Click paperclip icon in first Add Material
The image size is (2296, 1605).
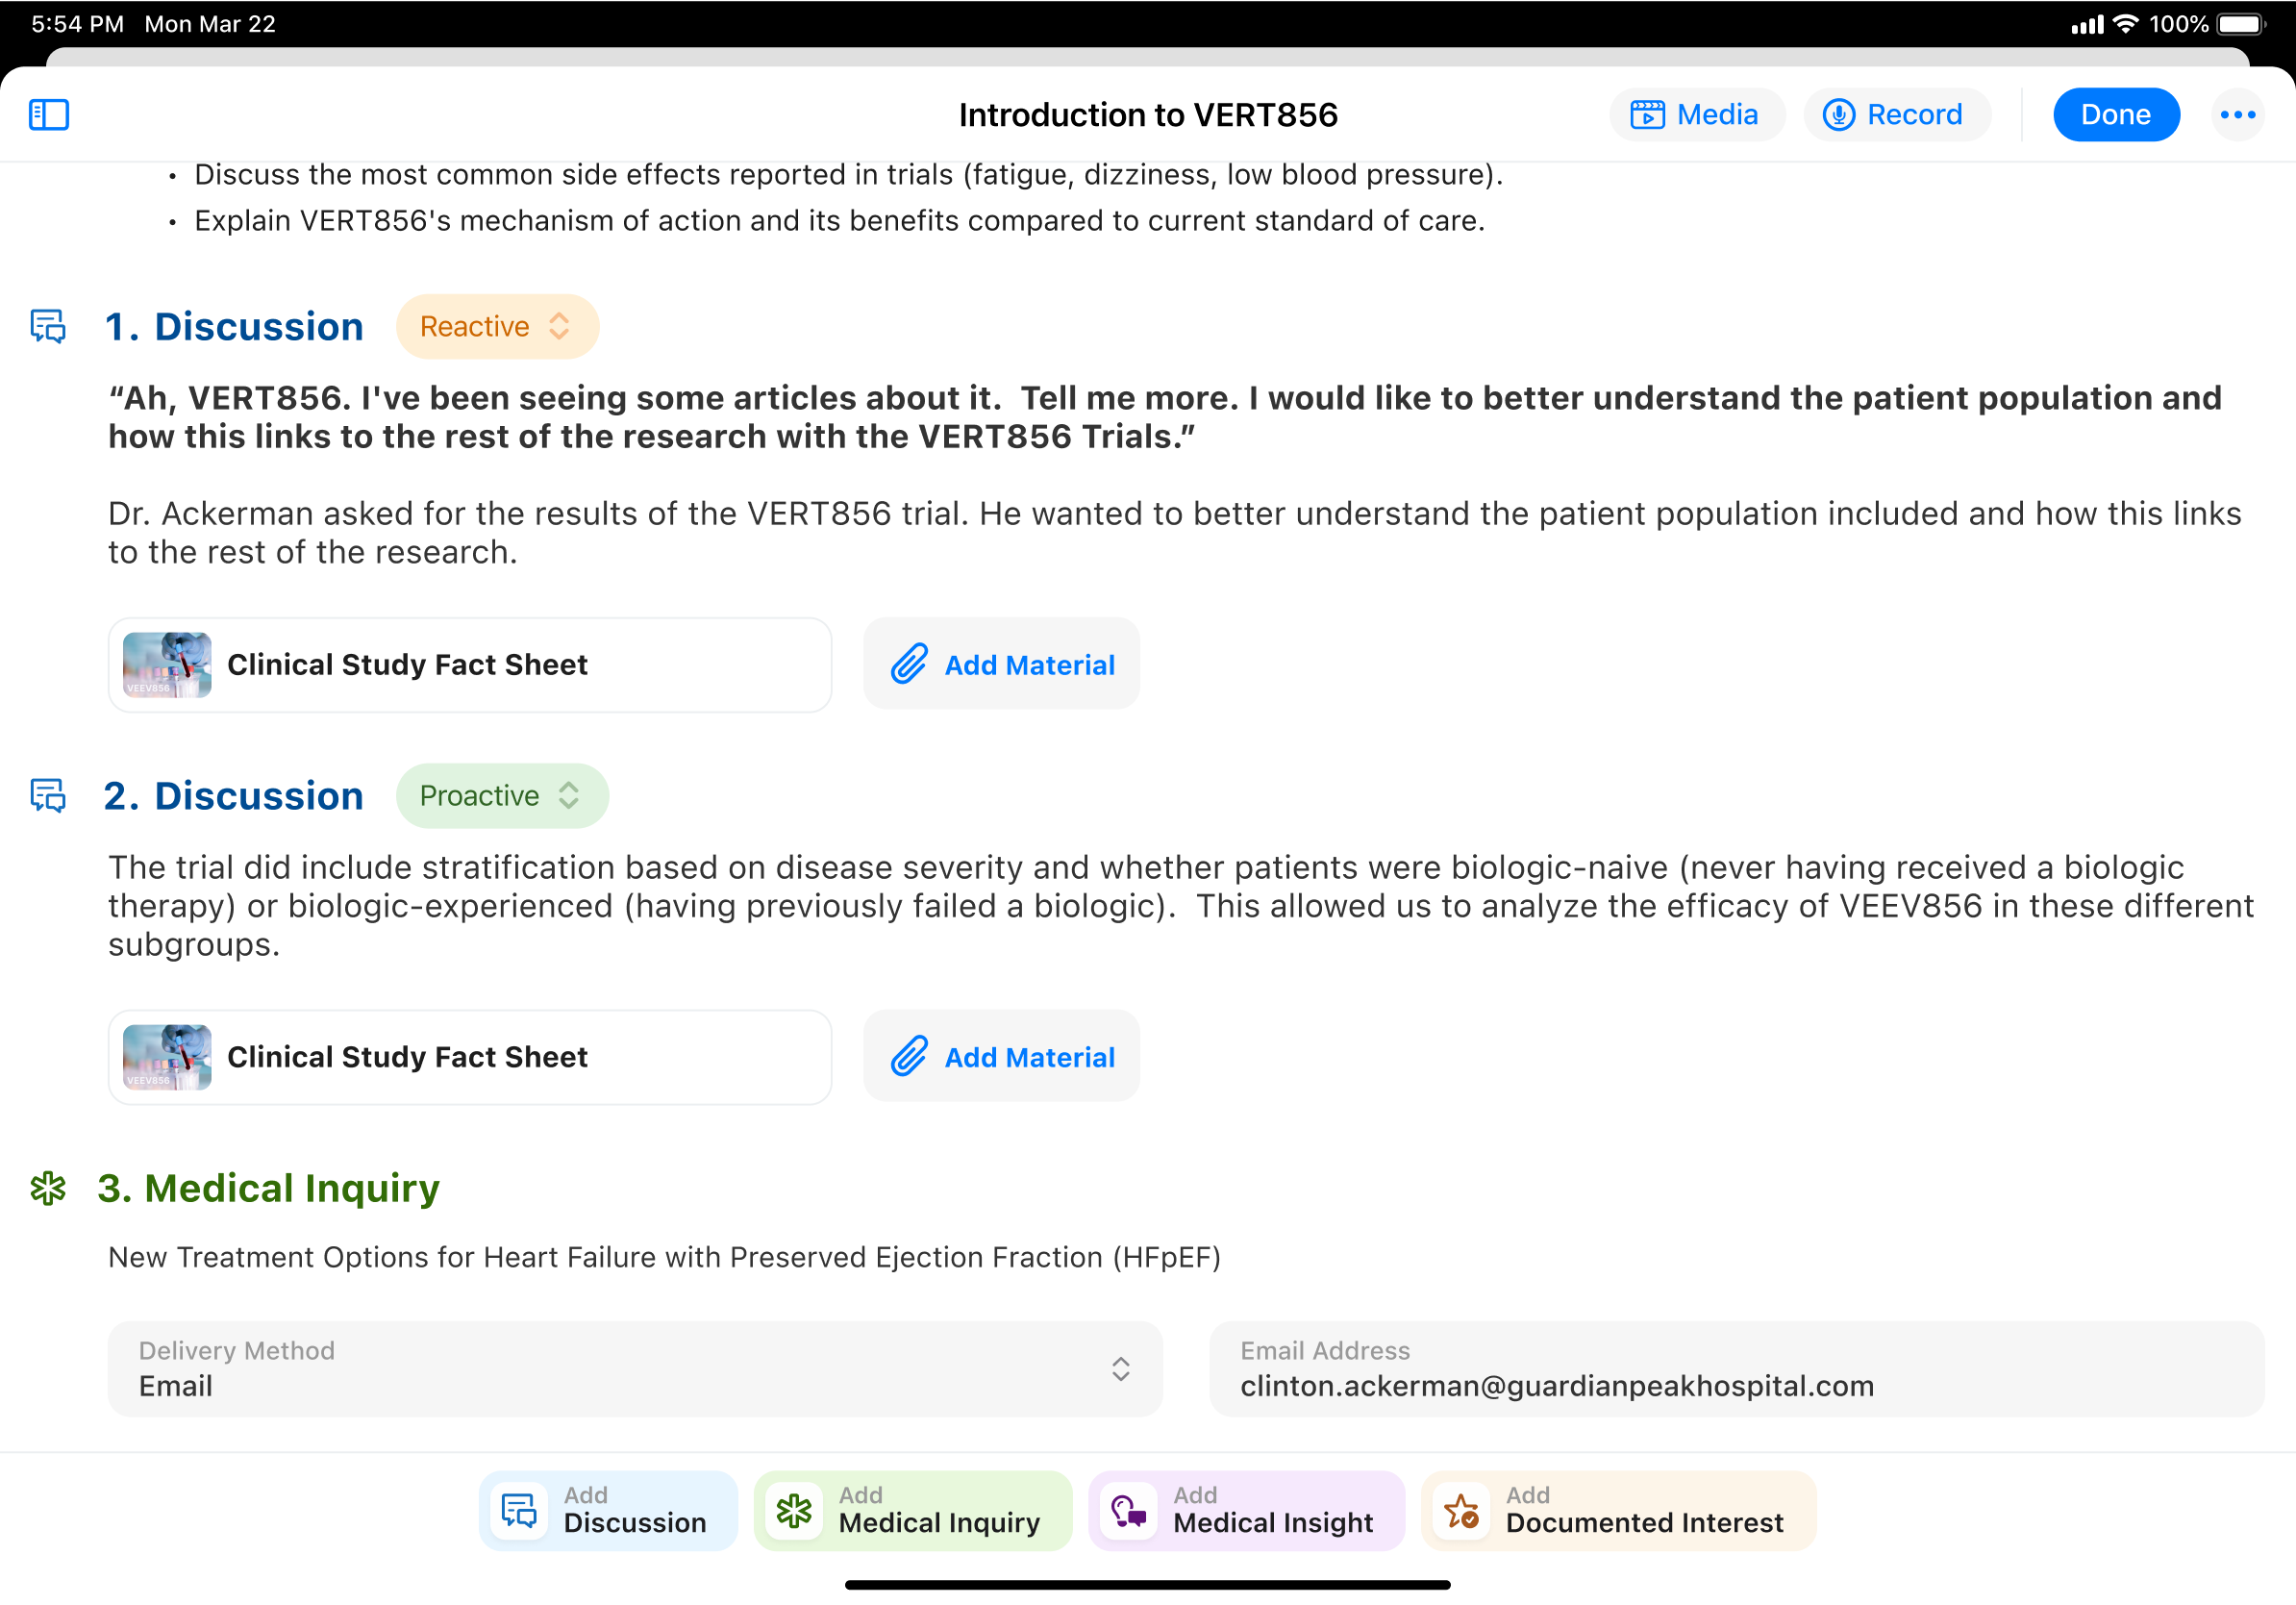click(x=909, y=664)
